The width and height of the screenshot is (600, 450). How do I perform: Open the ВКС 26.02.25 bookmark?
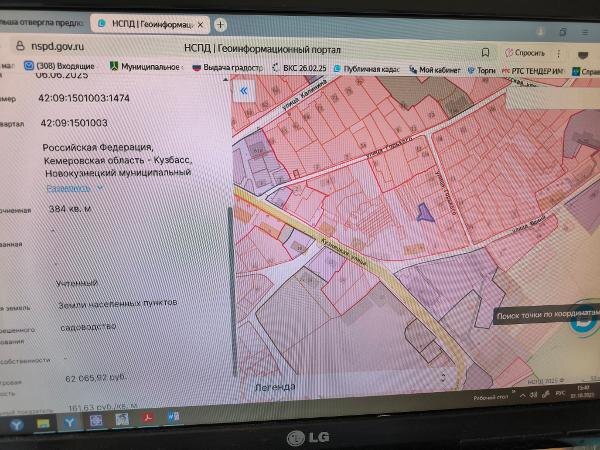coord(299,68)
